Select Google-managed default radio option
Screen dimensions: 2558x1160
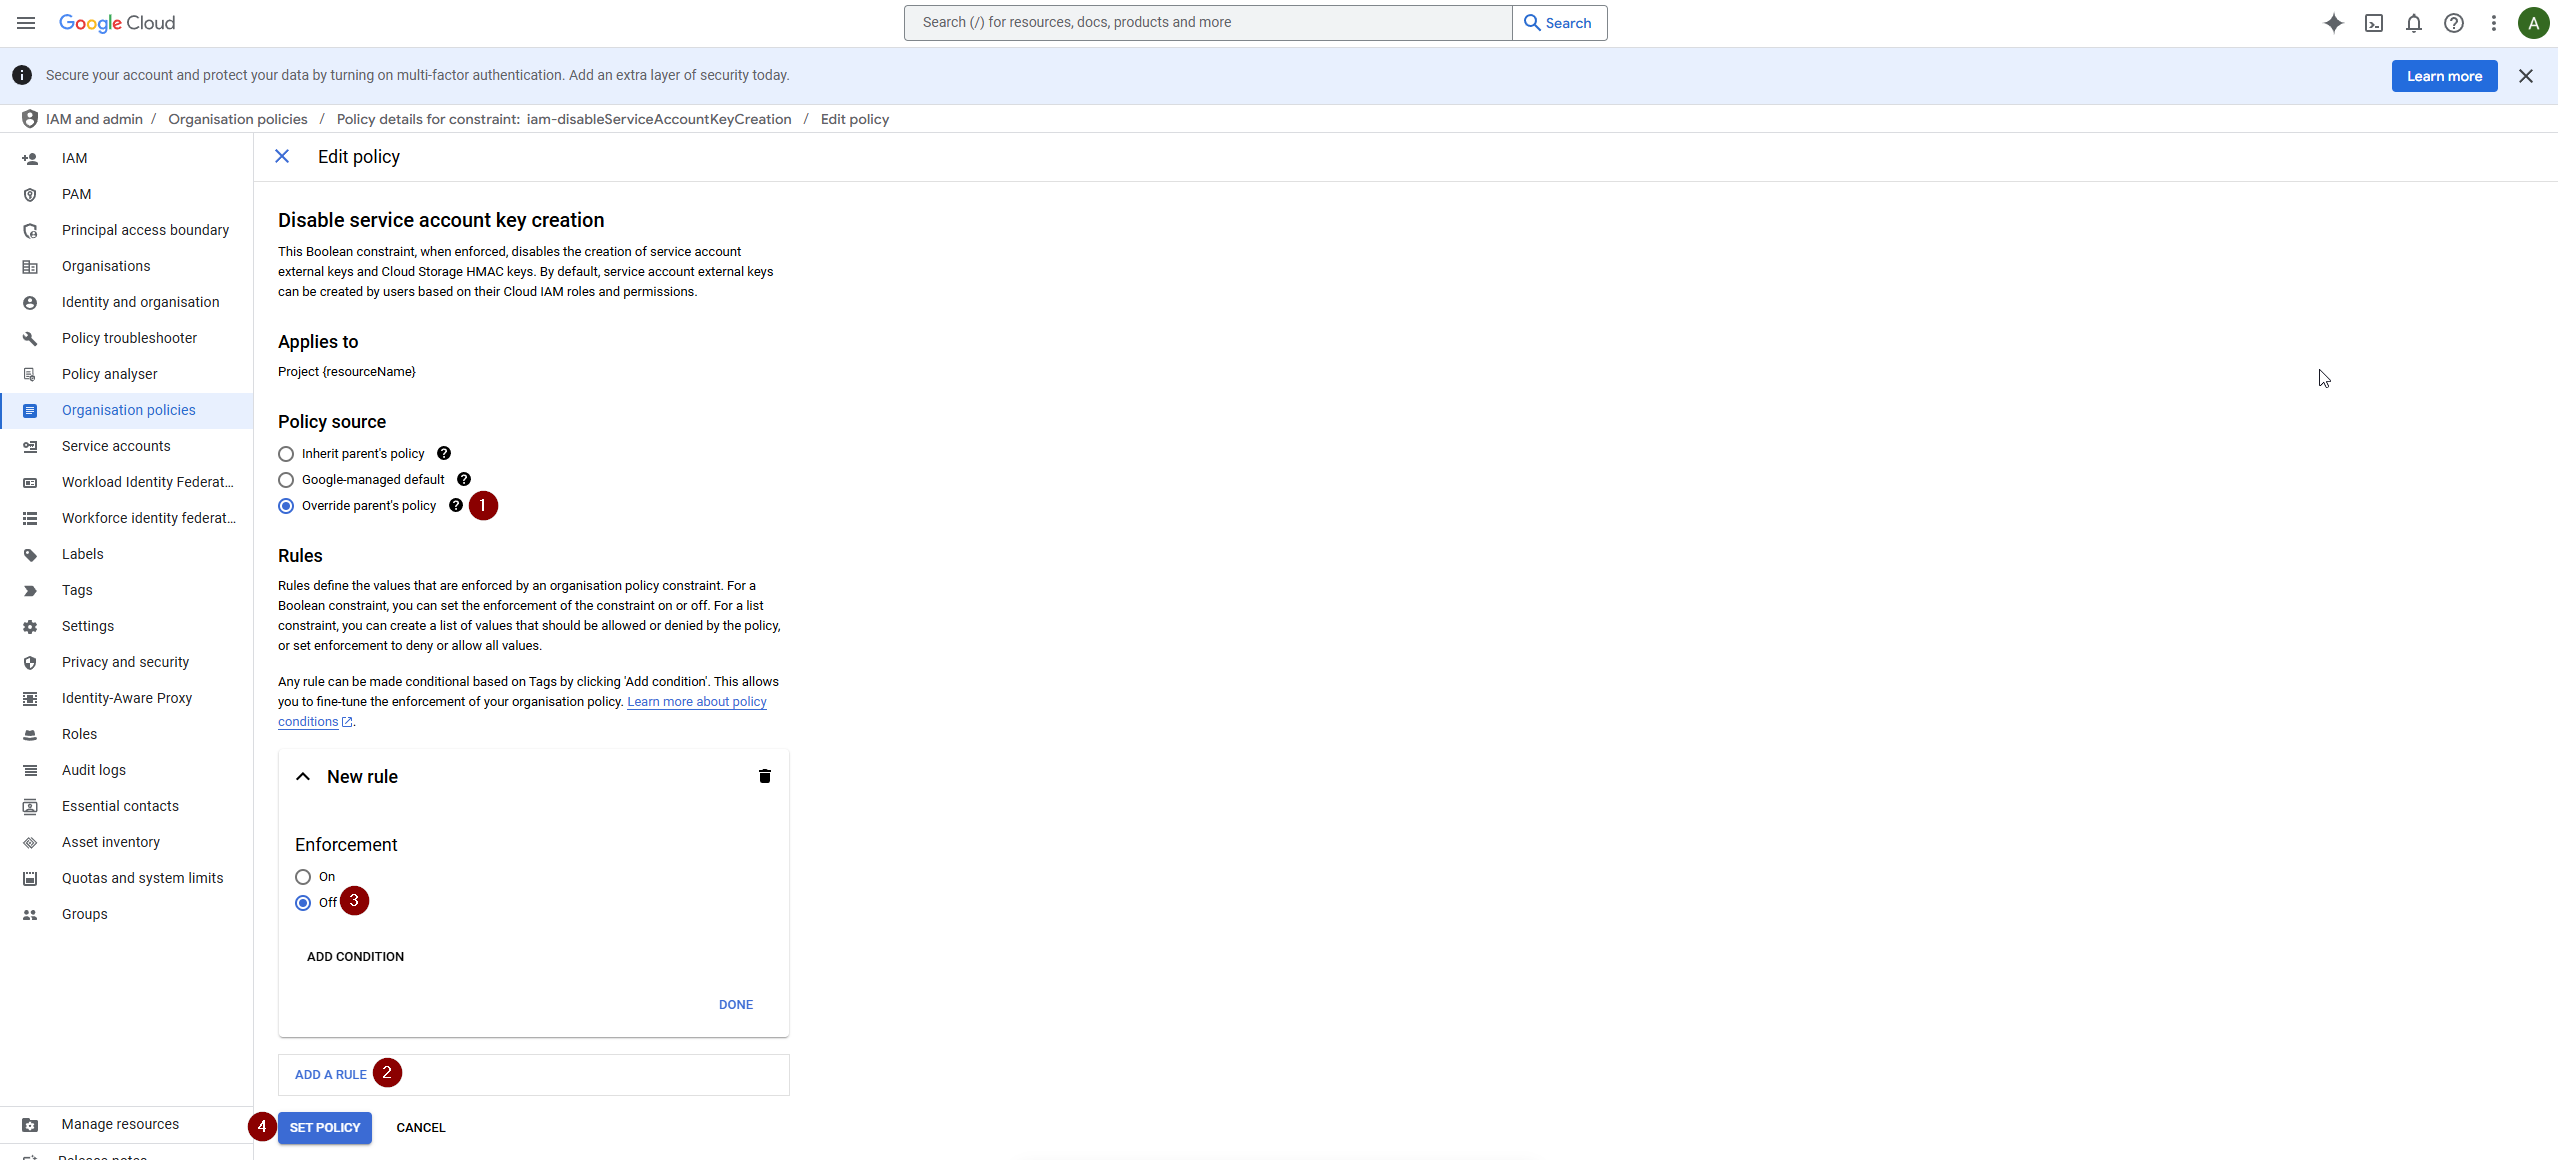[x=286, y=480]
